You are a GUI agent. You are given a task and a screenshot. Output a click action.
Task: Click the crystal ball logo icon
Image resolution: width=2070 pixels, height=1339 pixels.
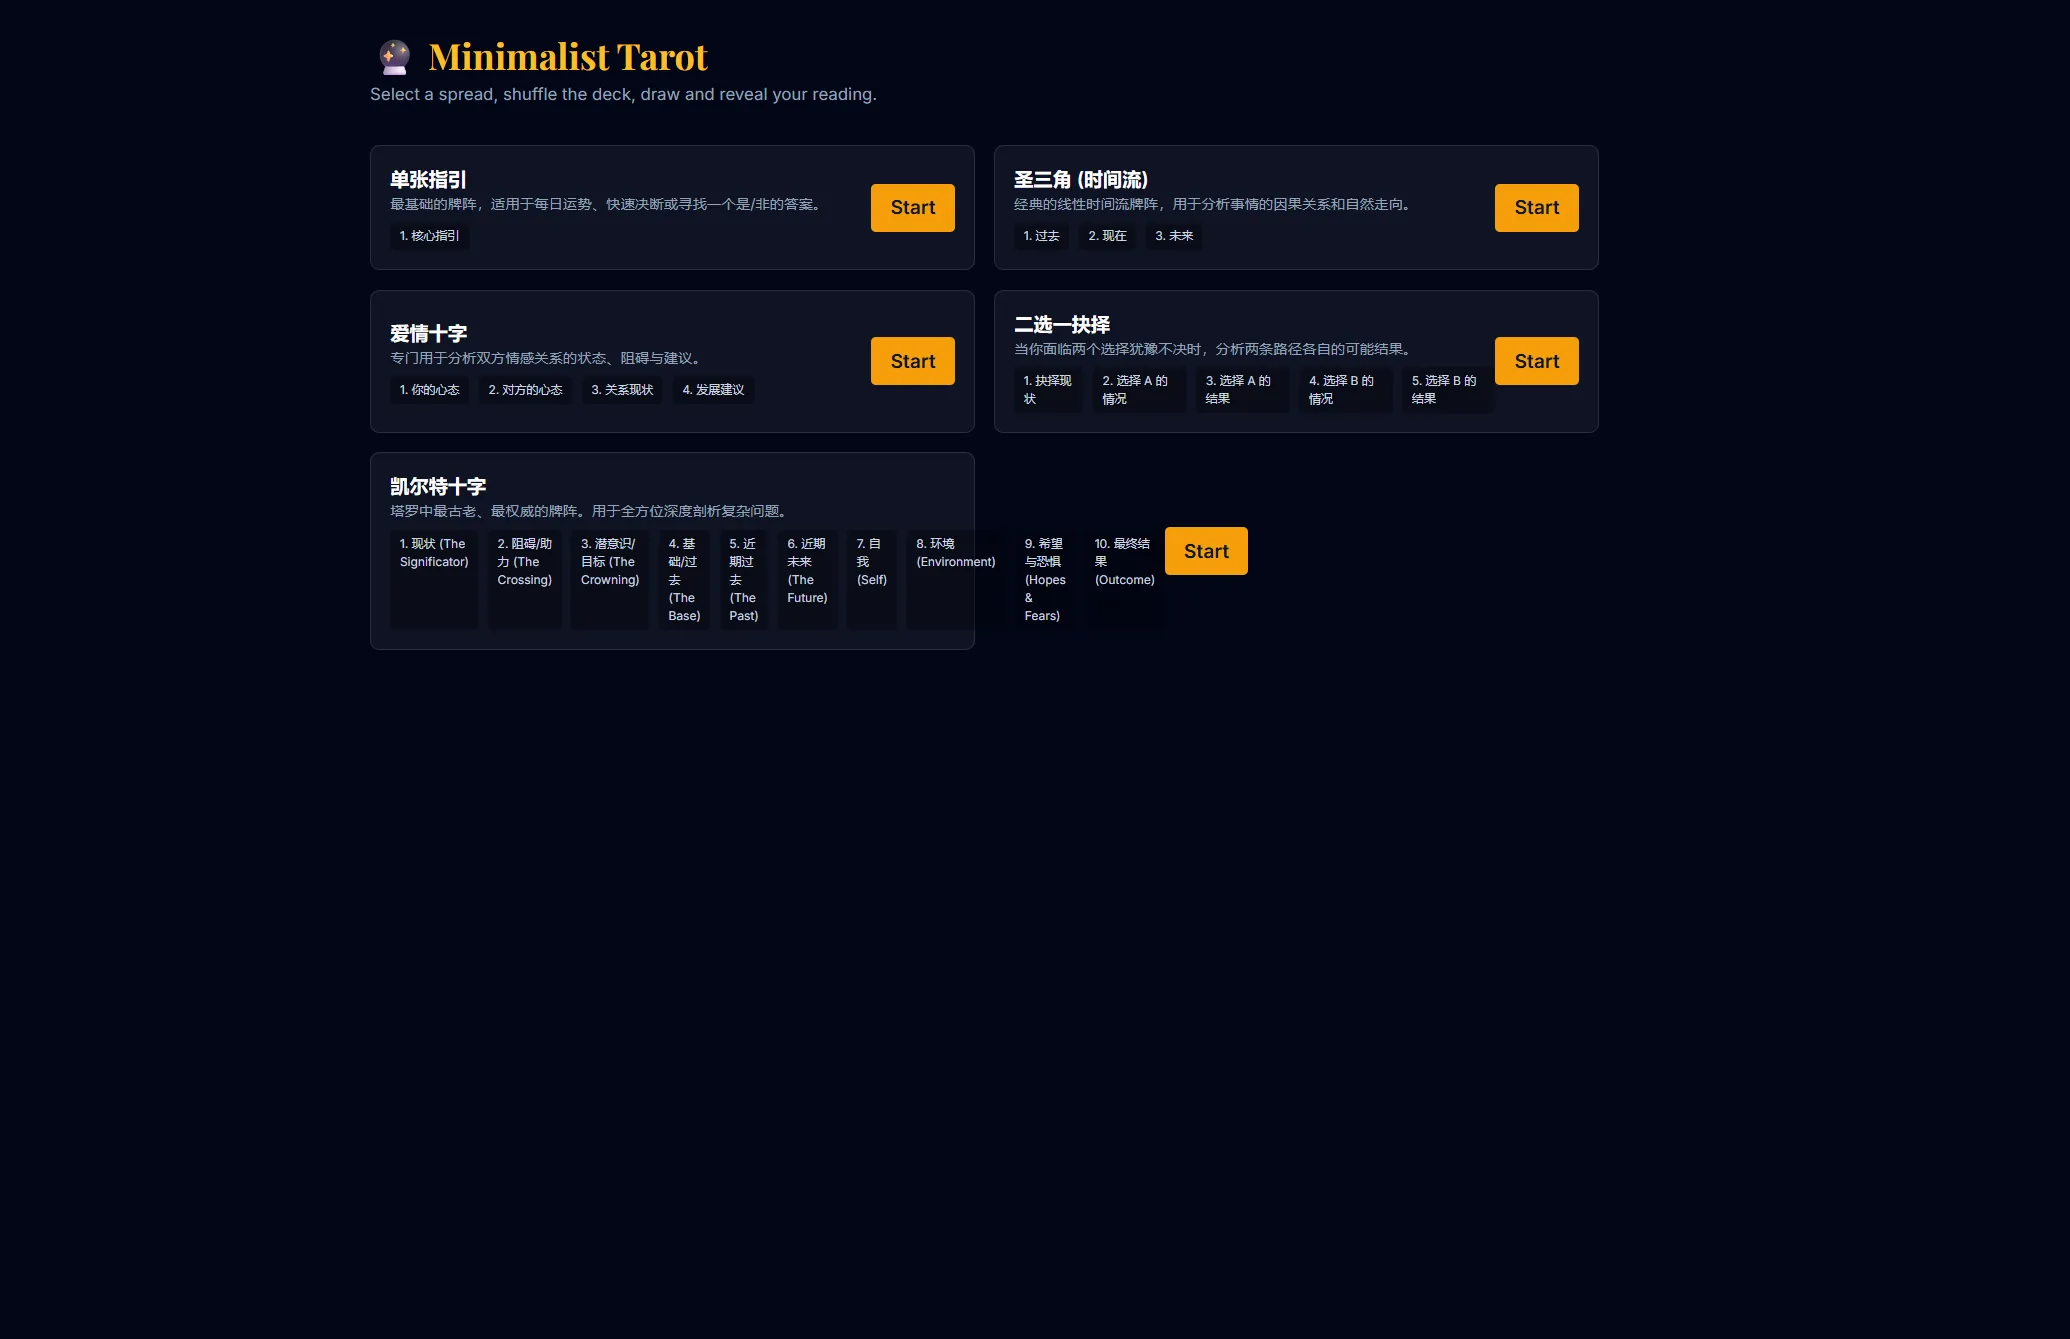(394, 57)
